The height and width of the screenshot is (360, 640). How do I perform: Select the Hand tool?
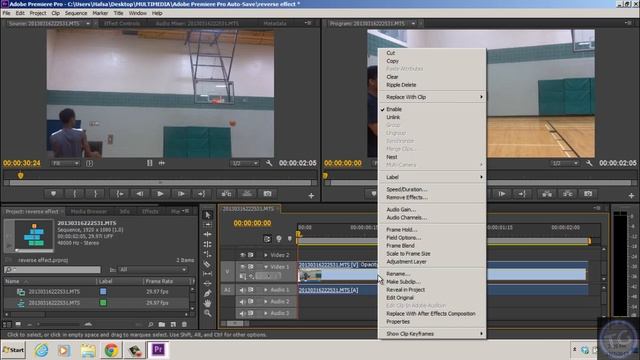(x=208, y=303)
